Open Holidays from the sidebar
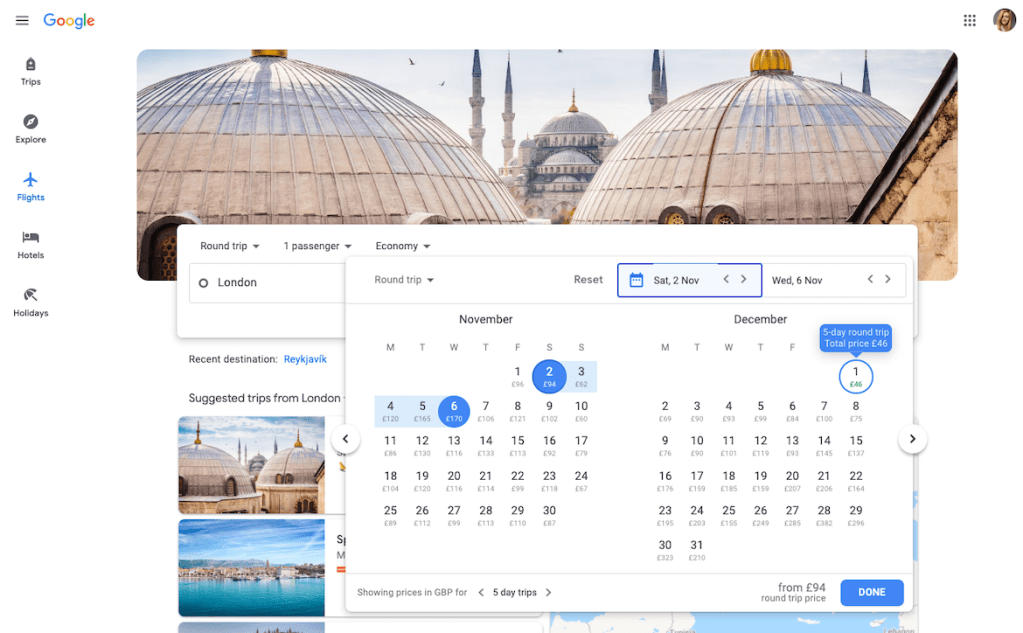Viewport: 1023px width, 633px height. (30, 302)
